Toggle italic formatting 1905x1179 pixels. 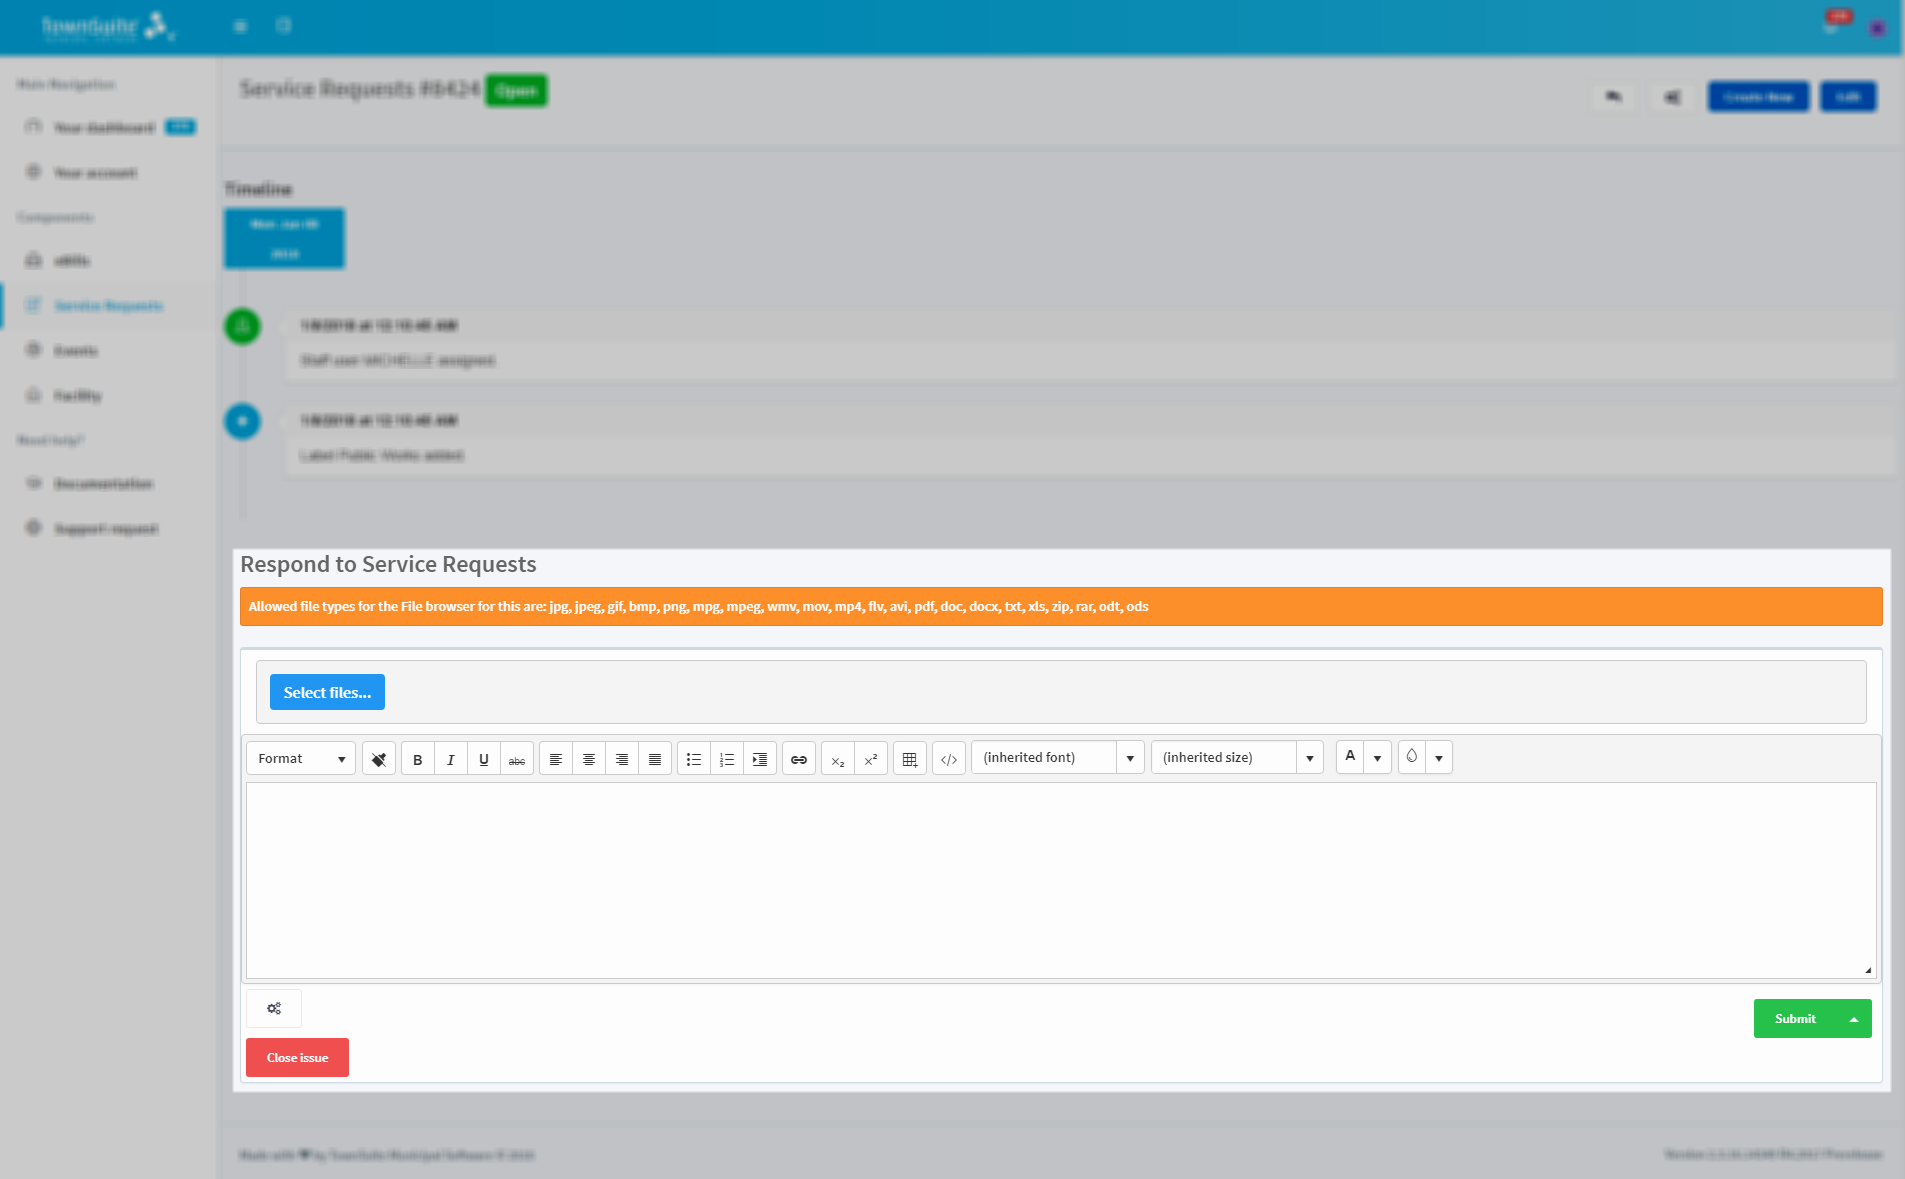451,759
